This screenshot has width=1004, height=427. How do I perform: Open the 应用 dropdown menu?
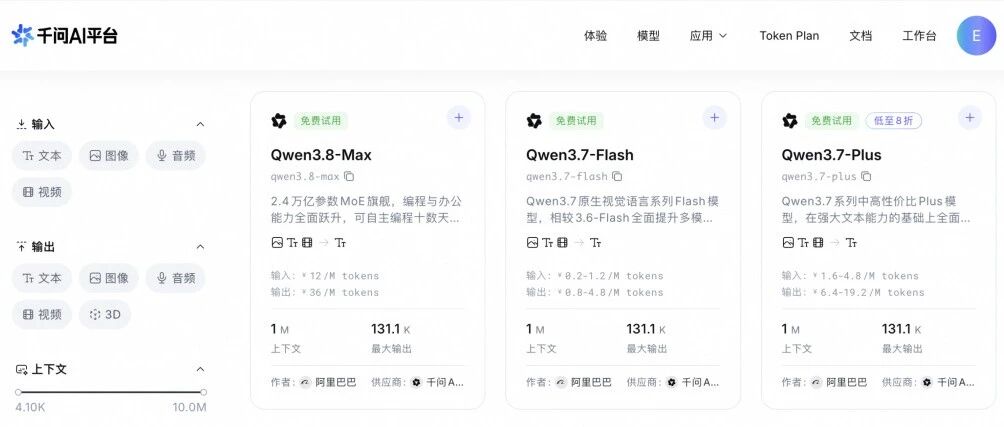708,36
